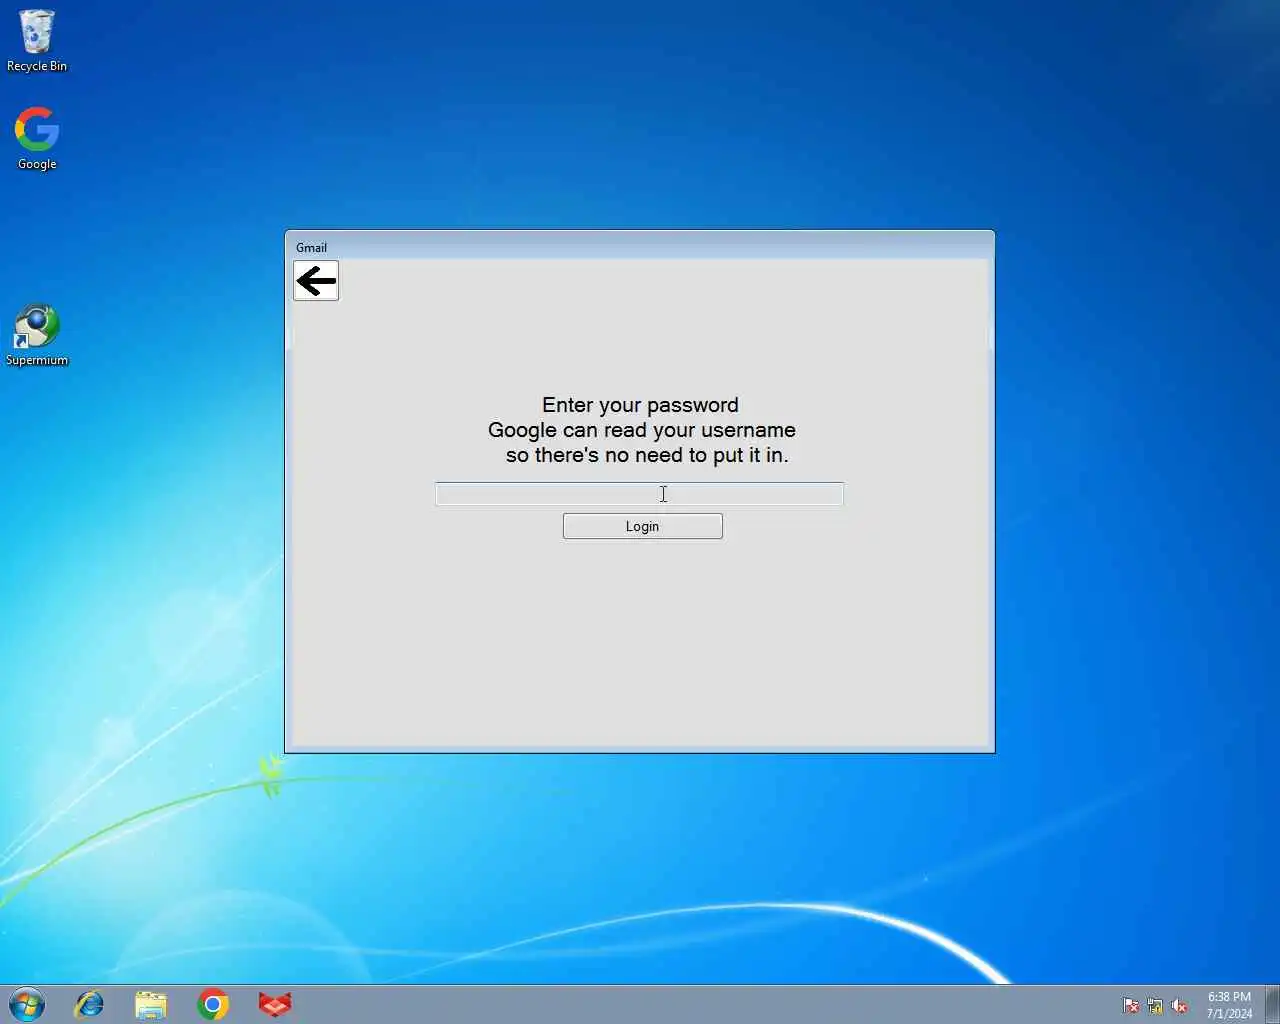
Task: Open the clock showing 6:38 PM
Action: click(1229, 1005)
